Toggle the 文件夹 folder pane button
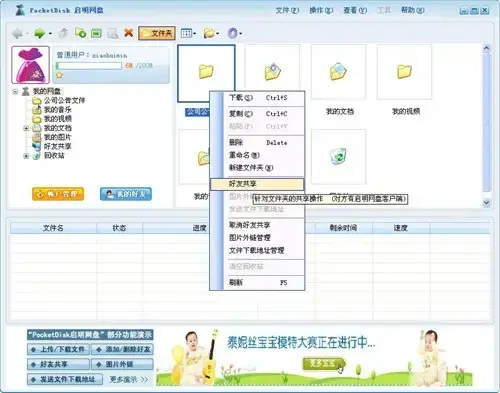This screenshot has height=393, width=500. [x=157, y=33]
